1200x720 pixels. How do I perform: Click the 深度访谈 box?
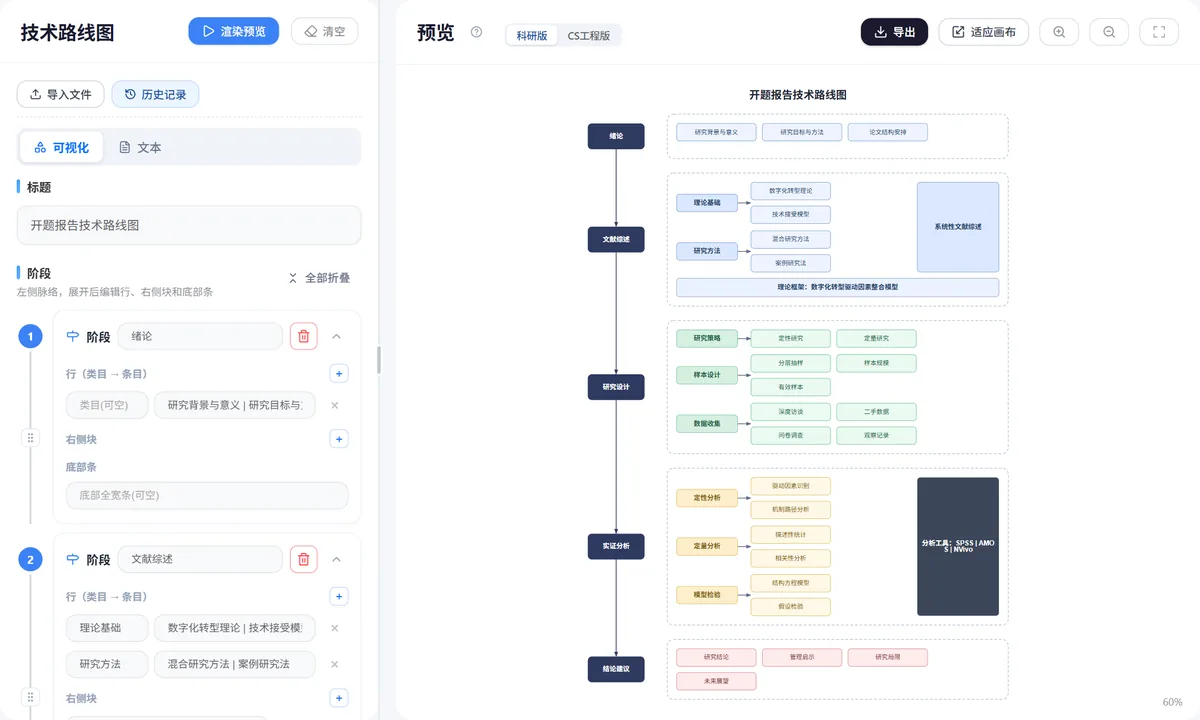[791, 412]
